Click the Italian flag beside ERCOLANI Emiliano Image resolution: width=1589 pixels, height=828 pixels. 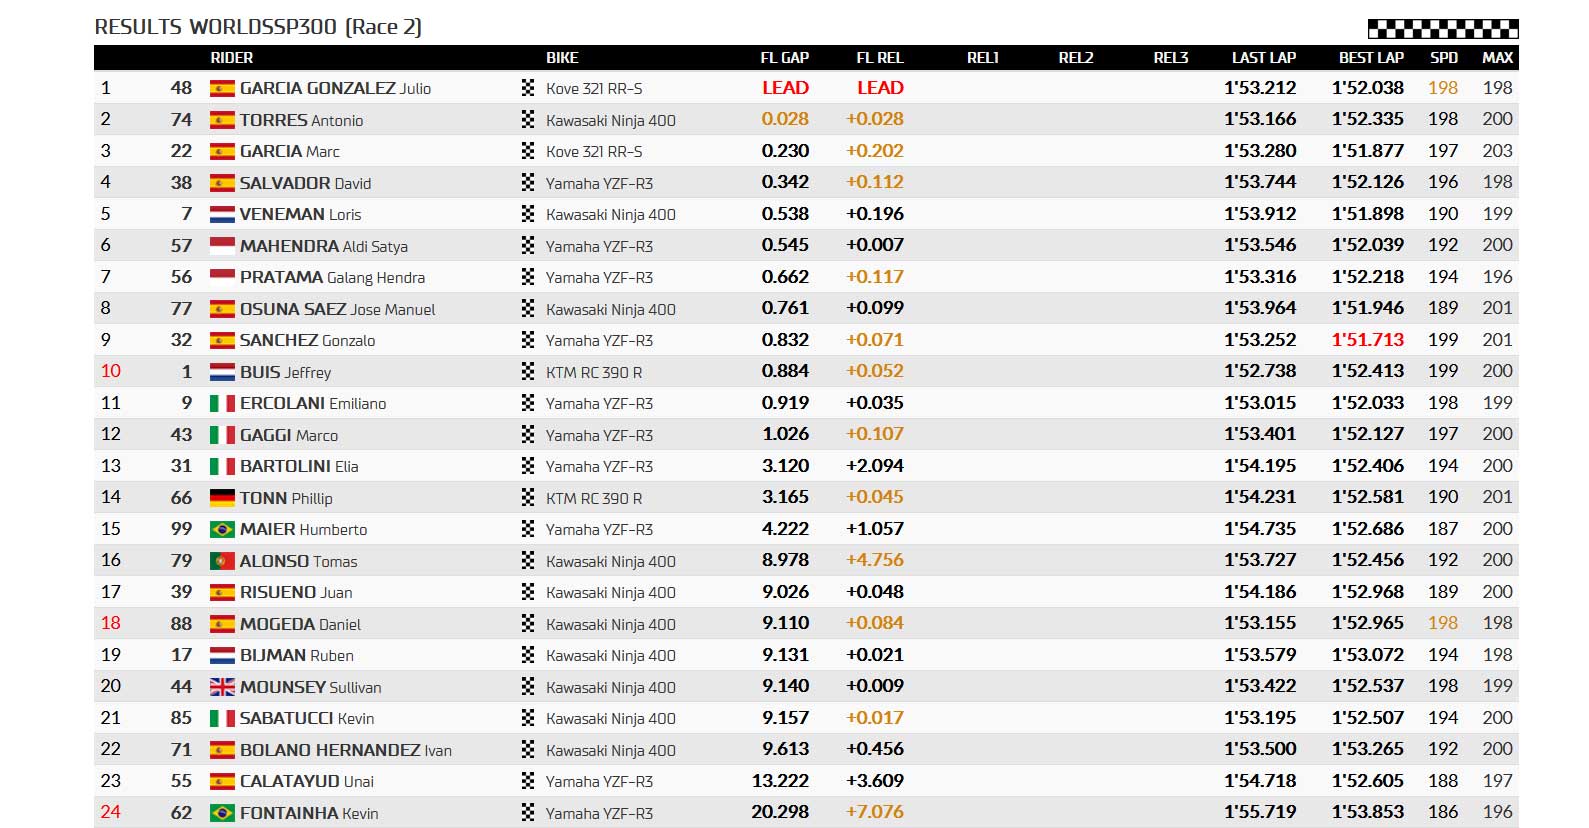tap(222, 403)
